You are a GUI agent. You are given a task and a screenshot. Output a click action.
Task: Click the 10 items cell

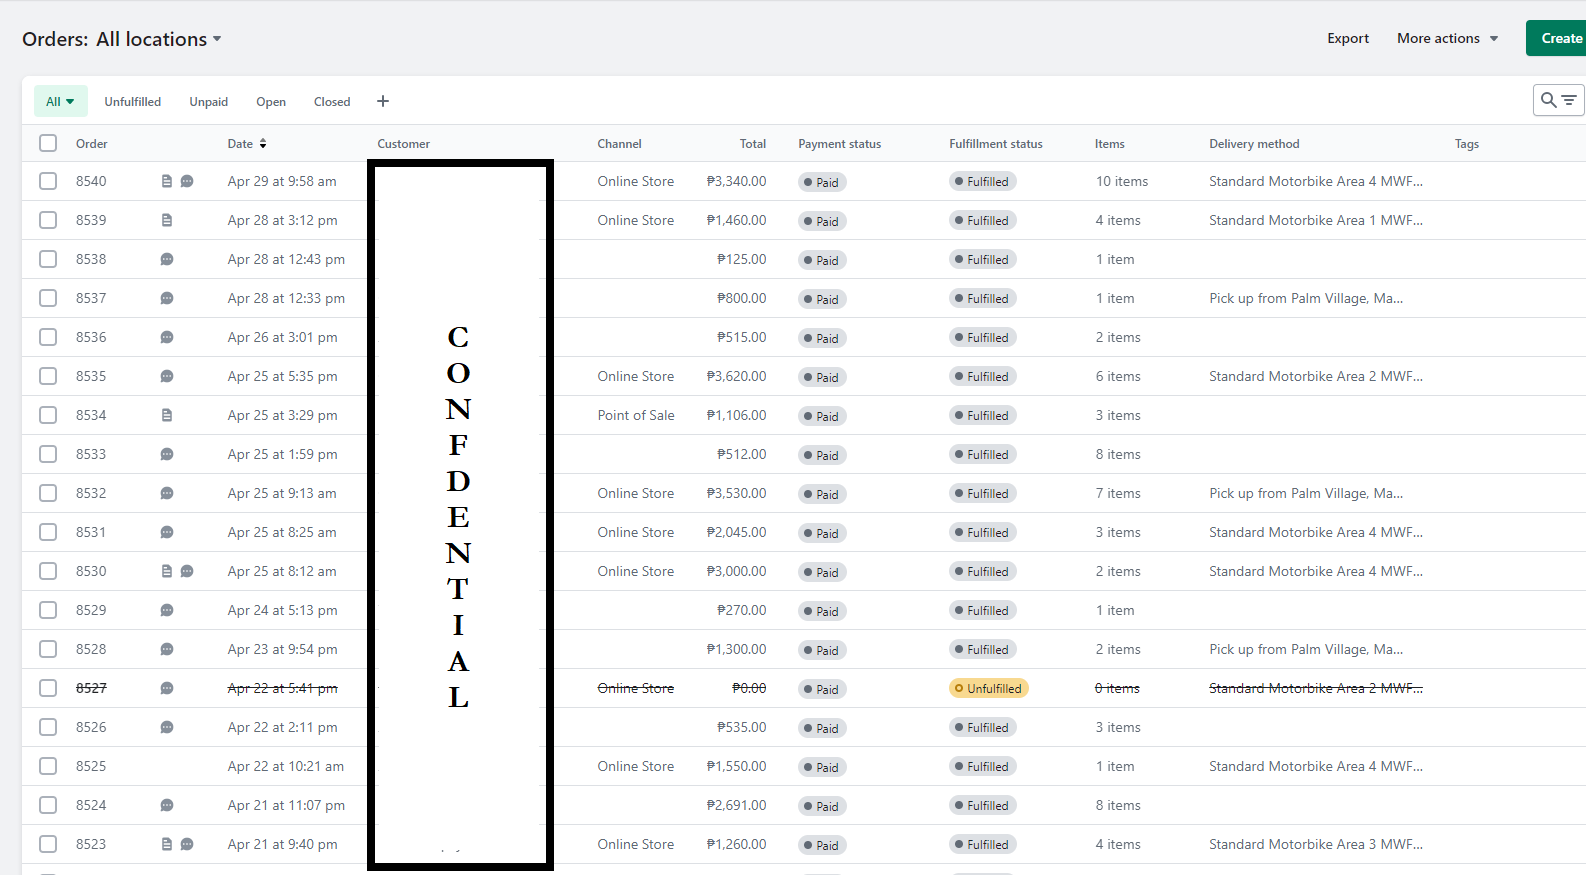[x=1122, y=181]
